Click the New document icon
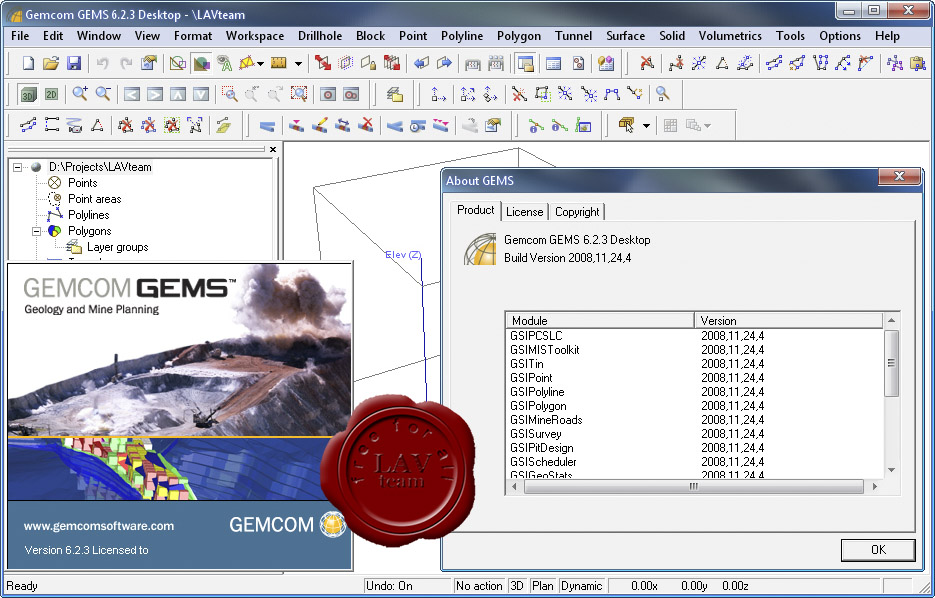Image resolution: width=935 pixels, height=598 pixels. point(28,63)
